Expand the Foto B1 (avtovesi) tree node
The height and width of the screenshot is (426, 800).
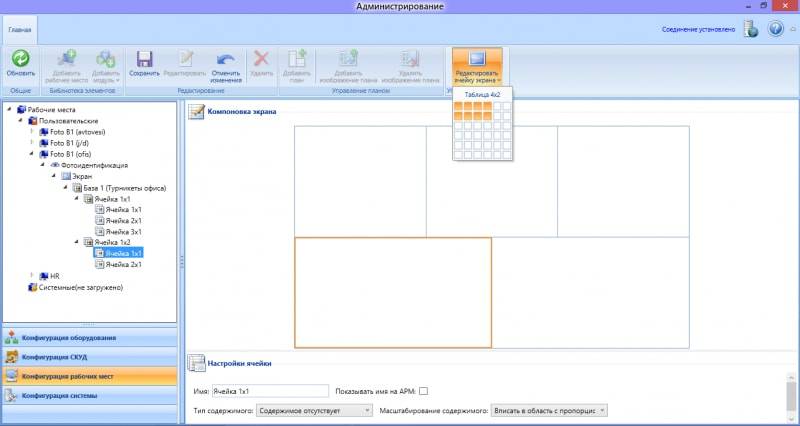tap(32, 131)
